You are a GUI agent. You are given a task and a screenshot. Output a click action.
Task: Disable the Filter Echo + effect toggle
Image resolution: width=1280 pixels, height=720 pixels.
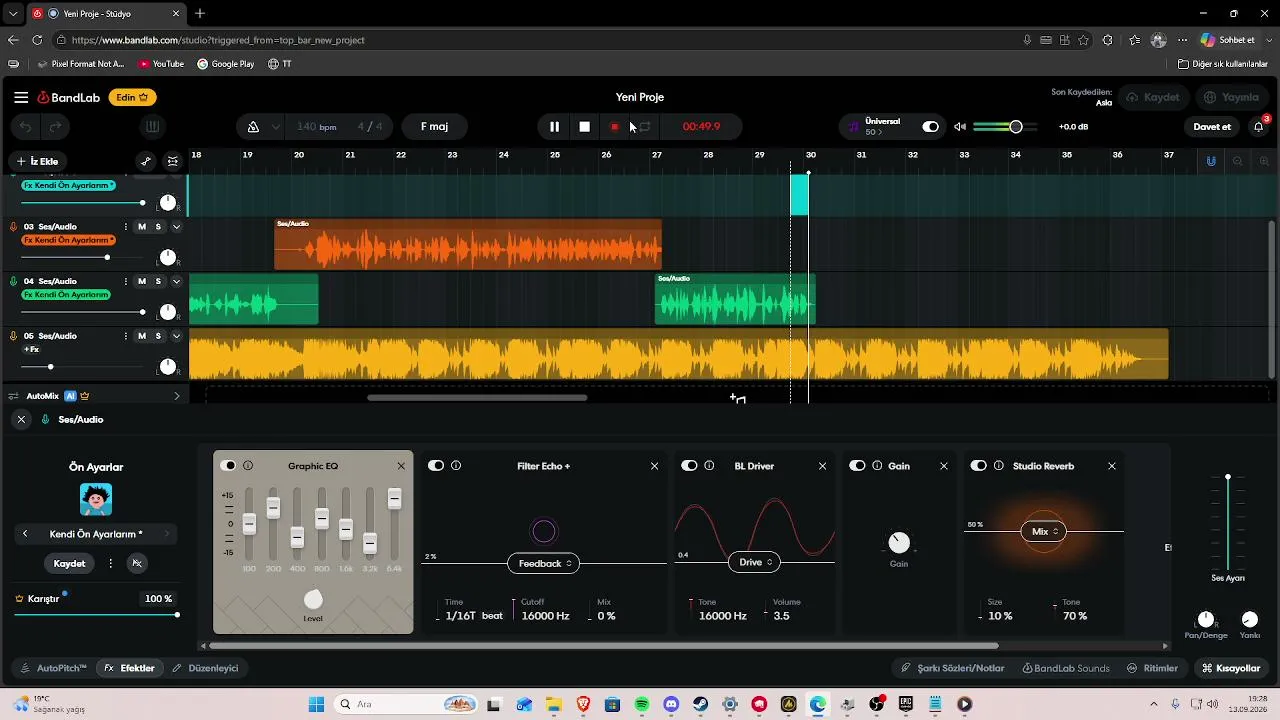click(436, 466)
